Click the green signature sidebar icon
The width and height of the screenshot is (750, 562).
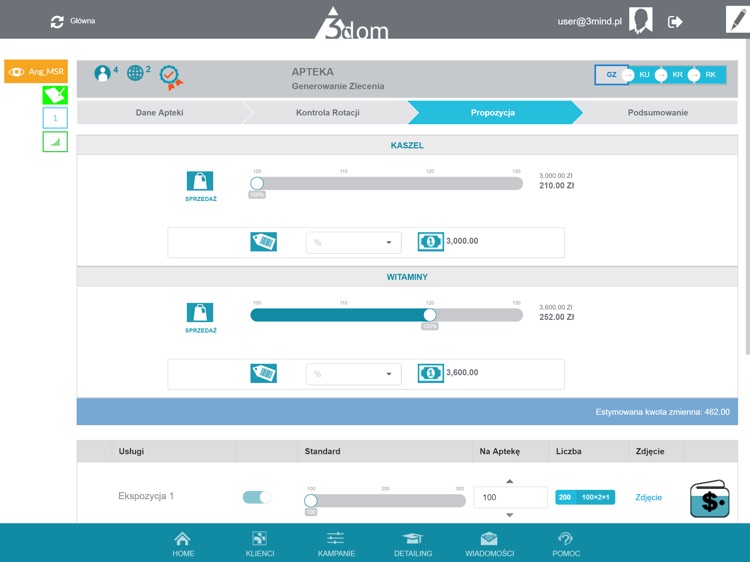coord(55,95)
